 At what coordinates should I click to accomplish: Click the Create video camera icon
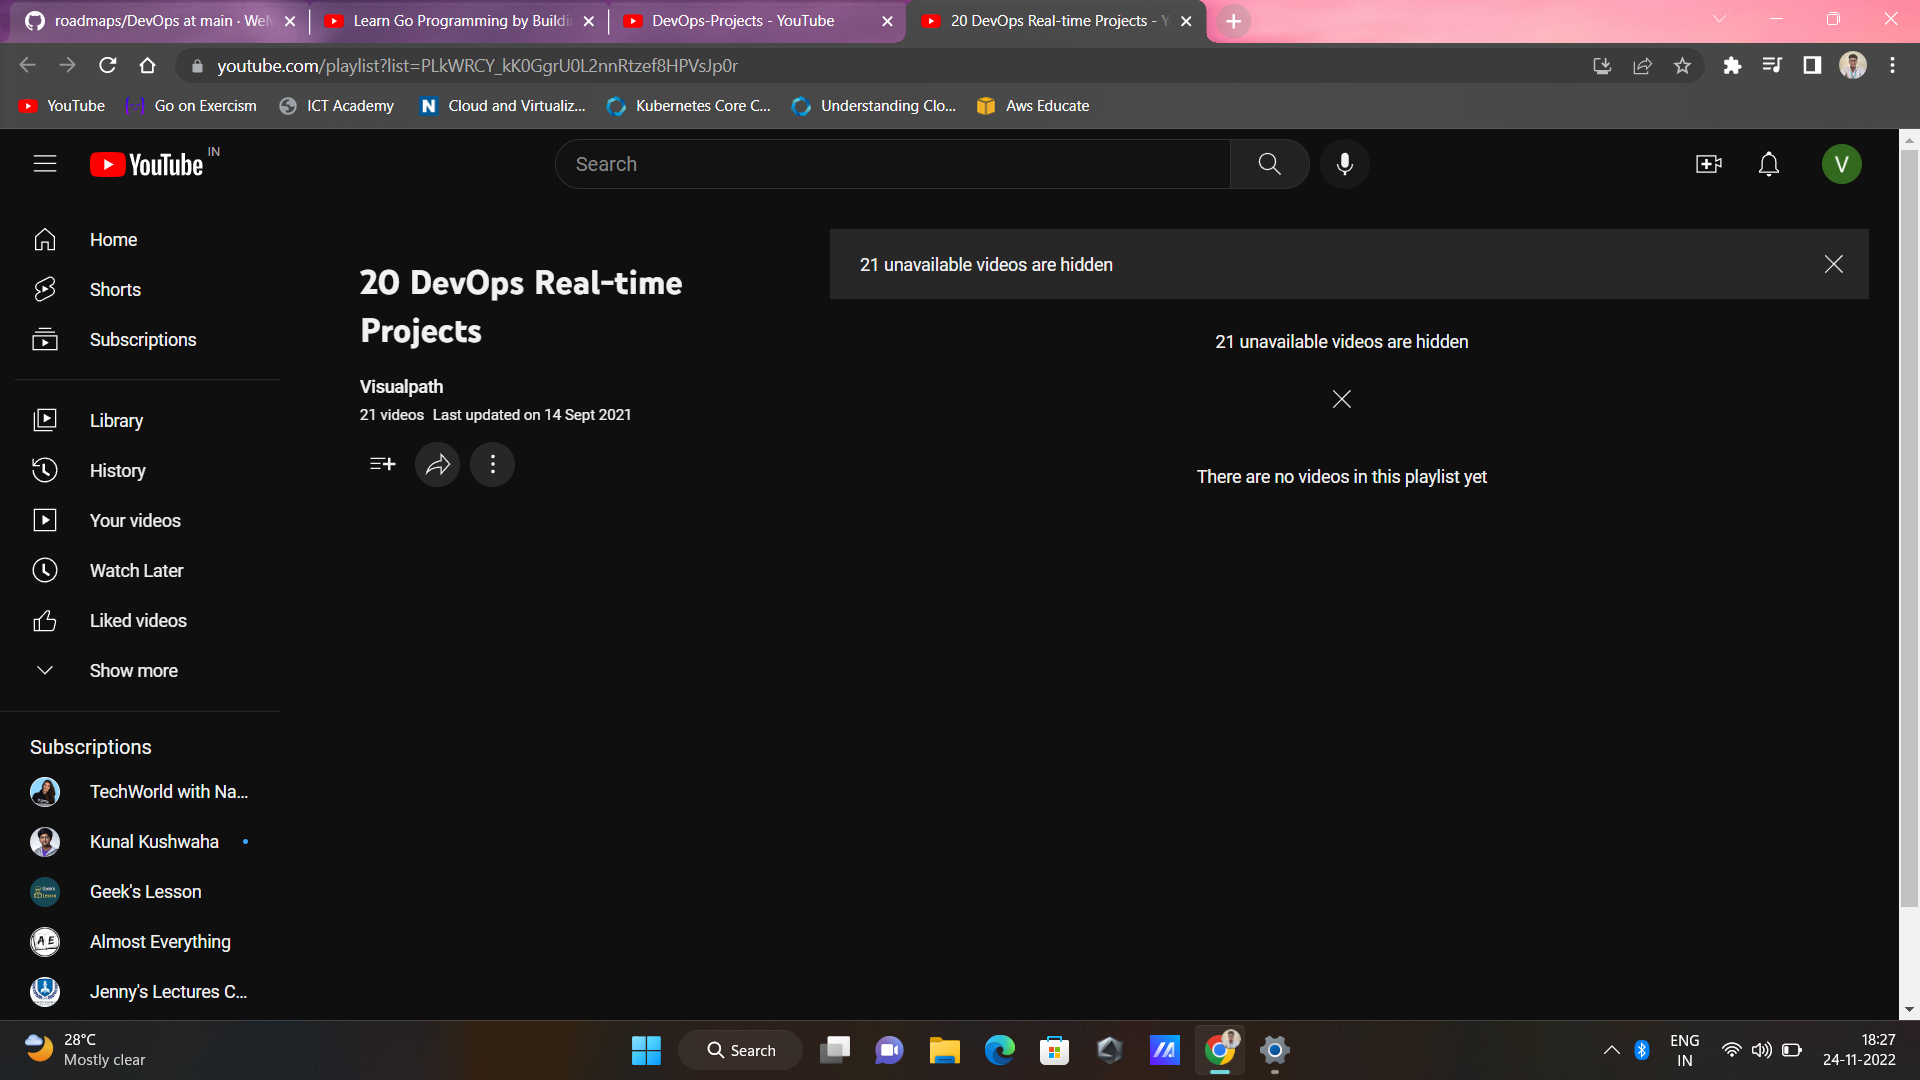point(1708,164)
